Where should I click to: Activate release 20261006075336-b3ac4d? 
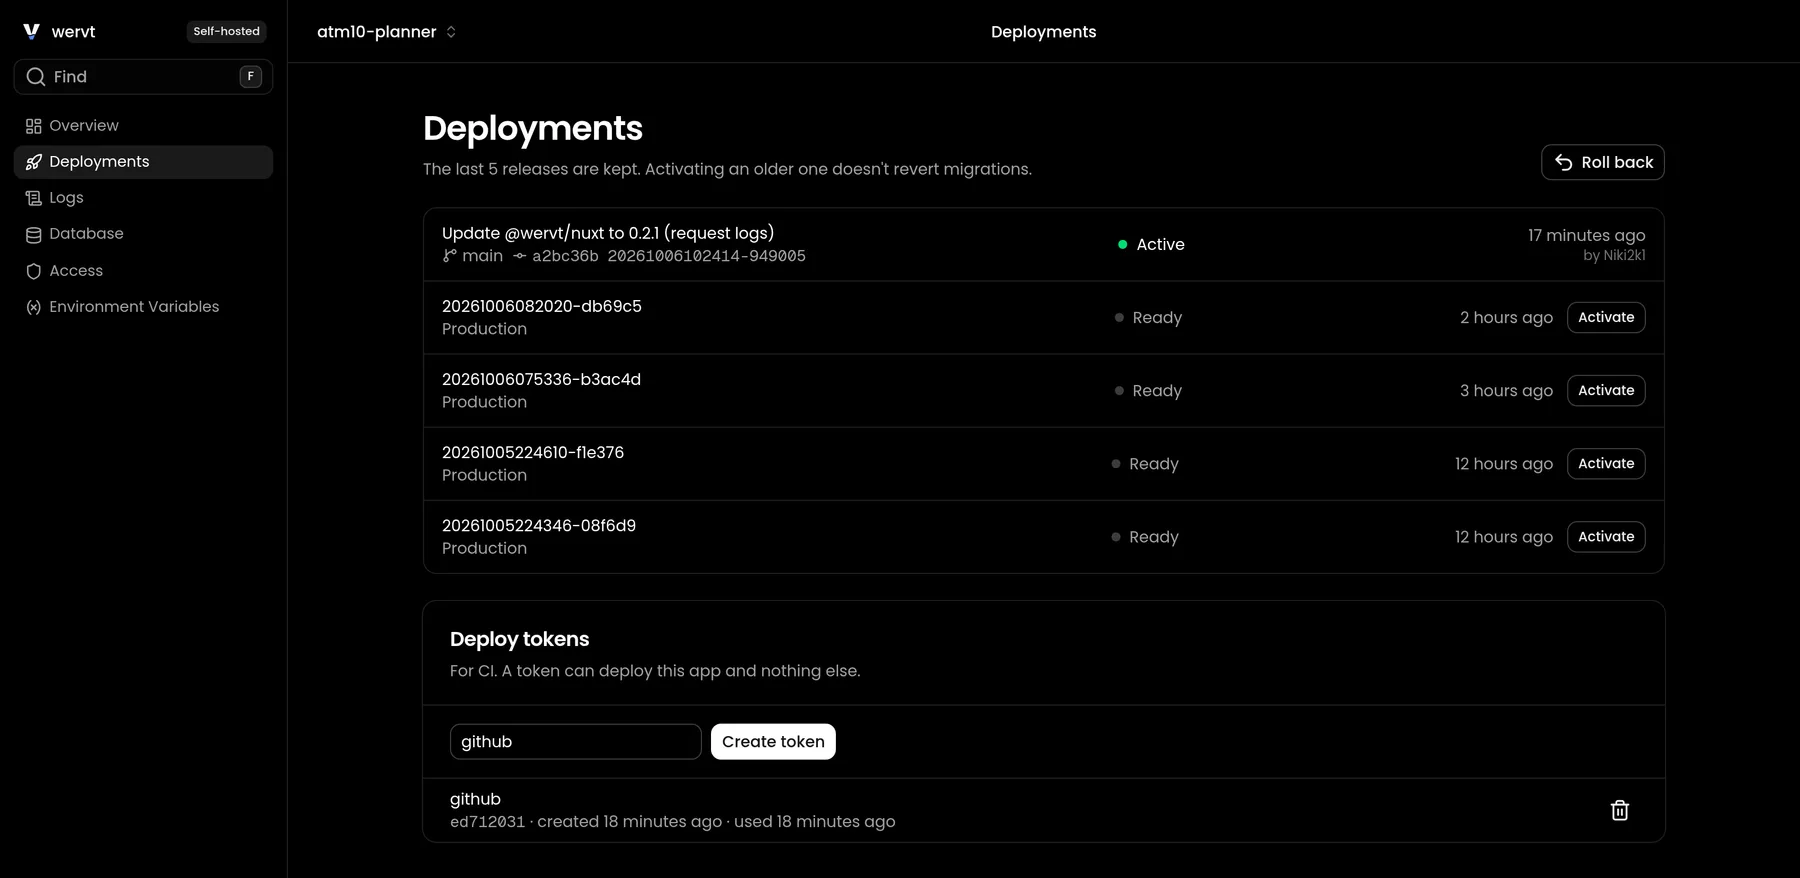pos(1606,390)
